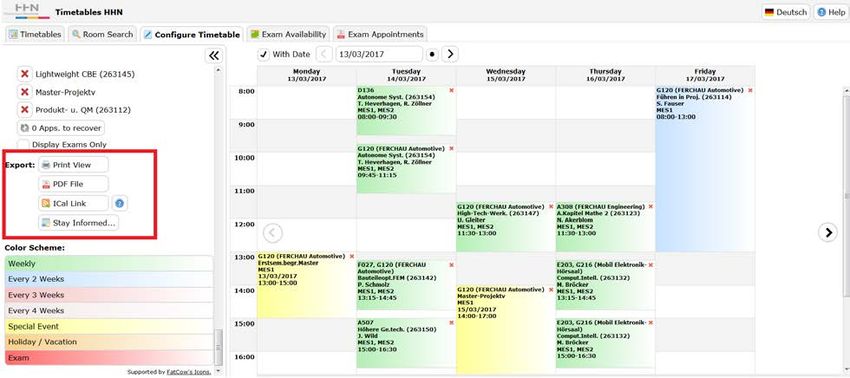Remove the Tuesday A507 Höhere Ge.tech. entry
The height and width of the screenshot is (378, 850).
click(452, 323)
